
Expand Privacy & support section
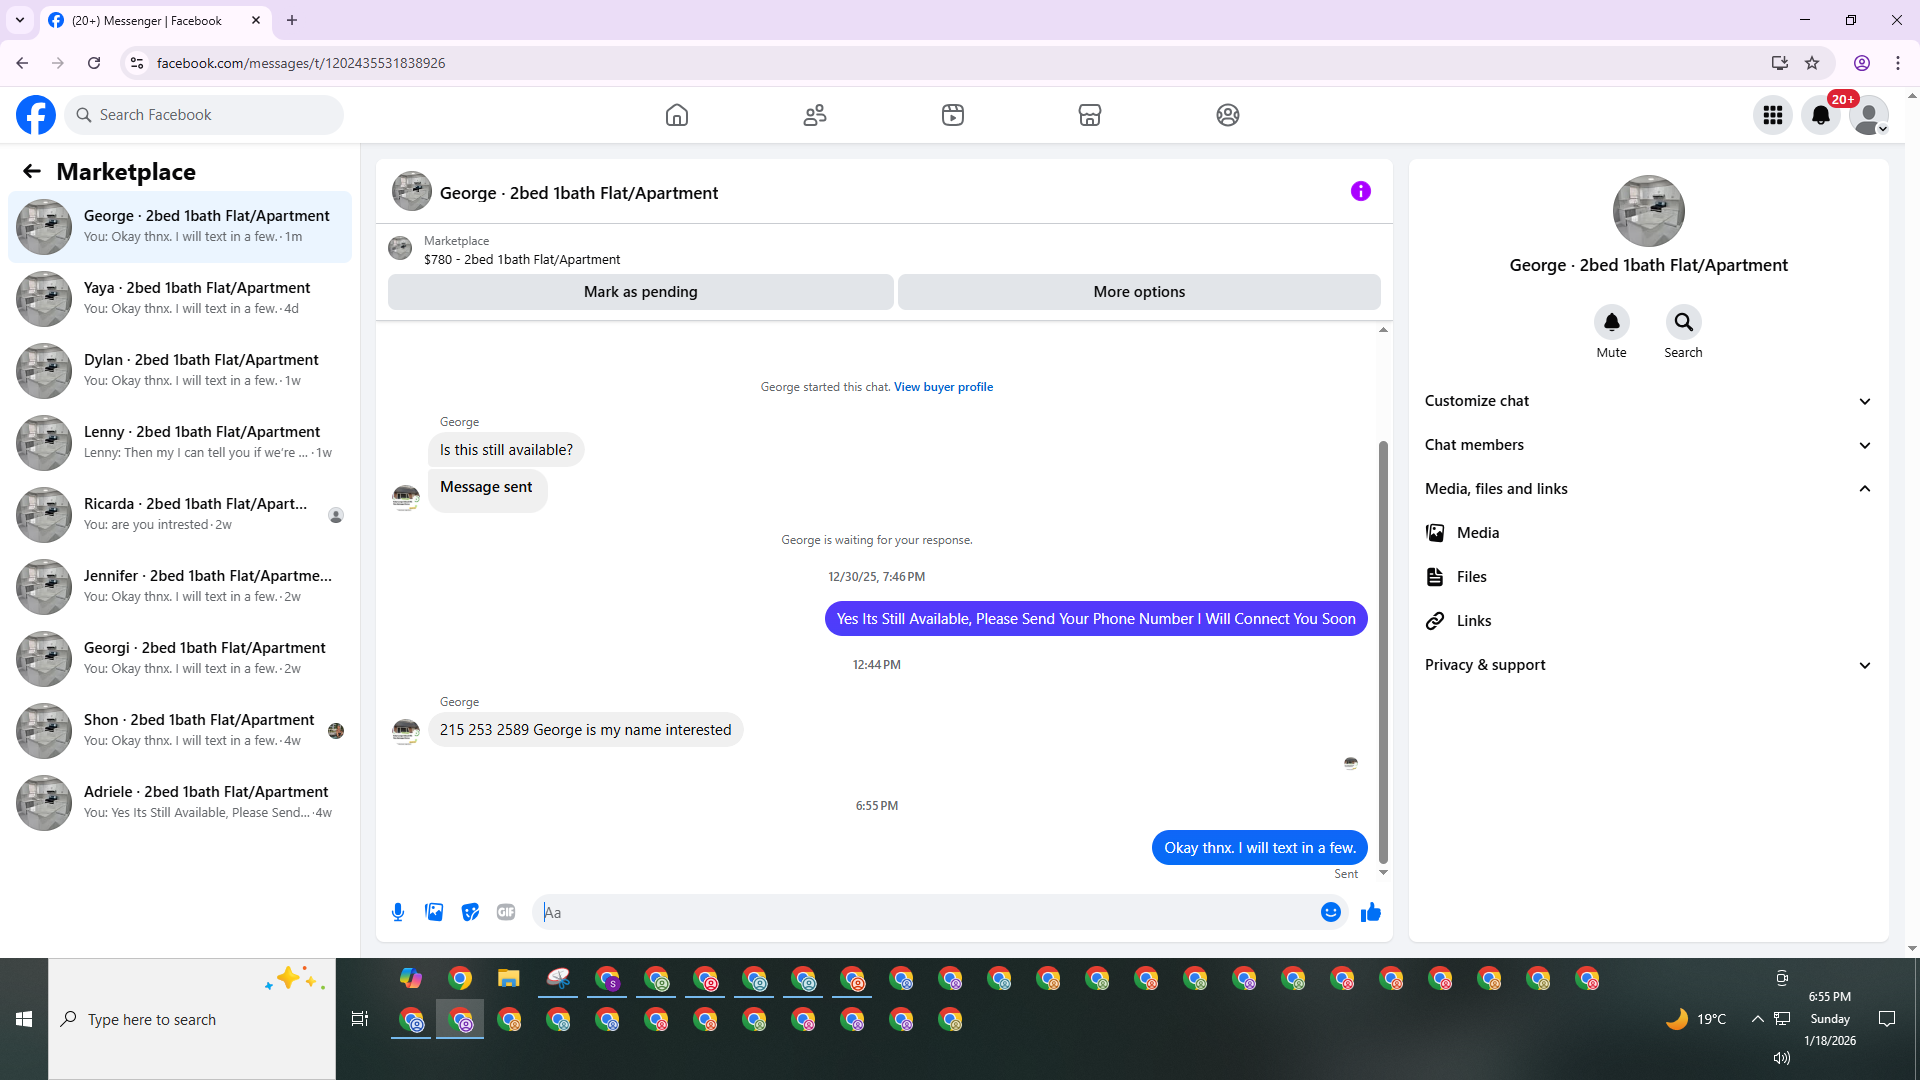coord(1648,665)
